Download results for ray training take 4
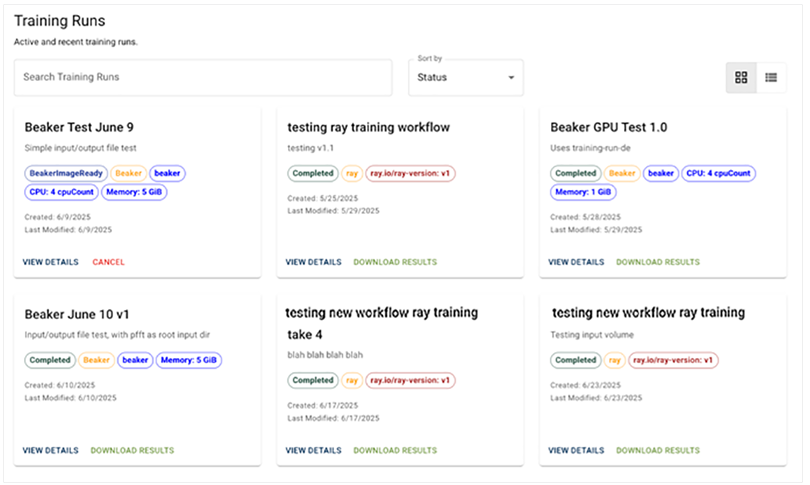The height and width of the screenshot is (485, 810). pyautogui.click(x=395, y=450)
